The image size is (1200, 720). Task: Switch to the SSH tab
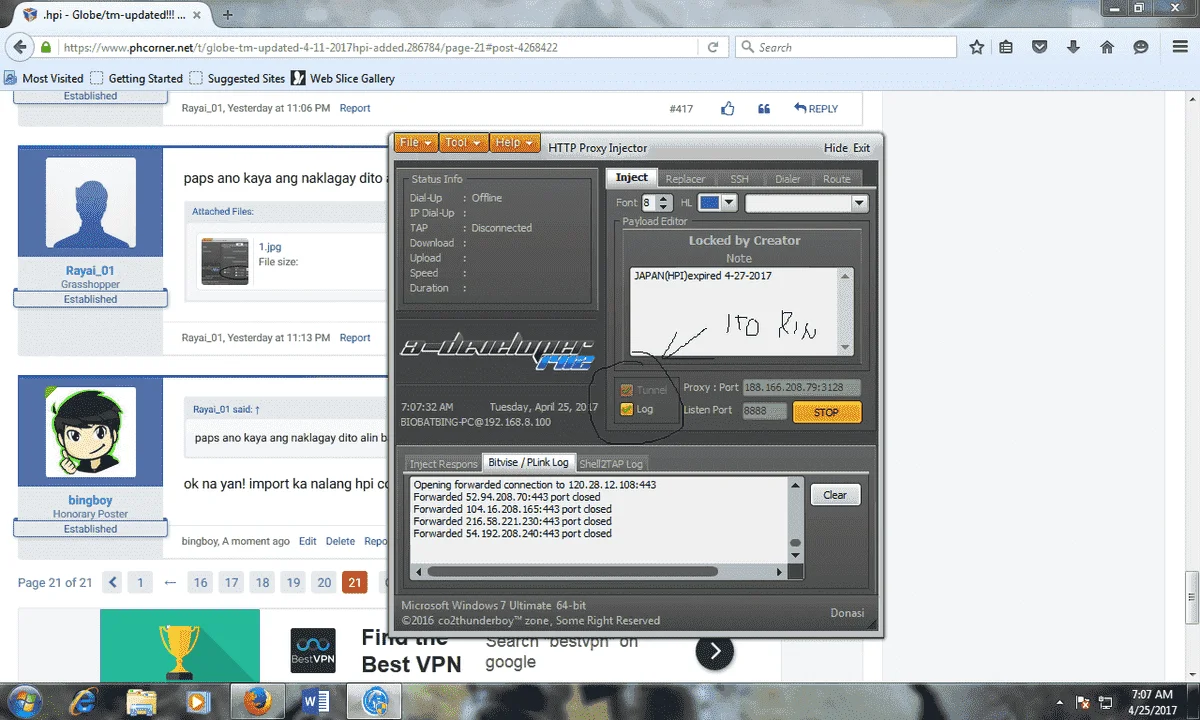(x=739, y=179)
